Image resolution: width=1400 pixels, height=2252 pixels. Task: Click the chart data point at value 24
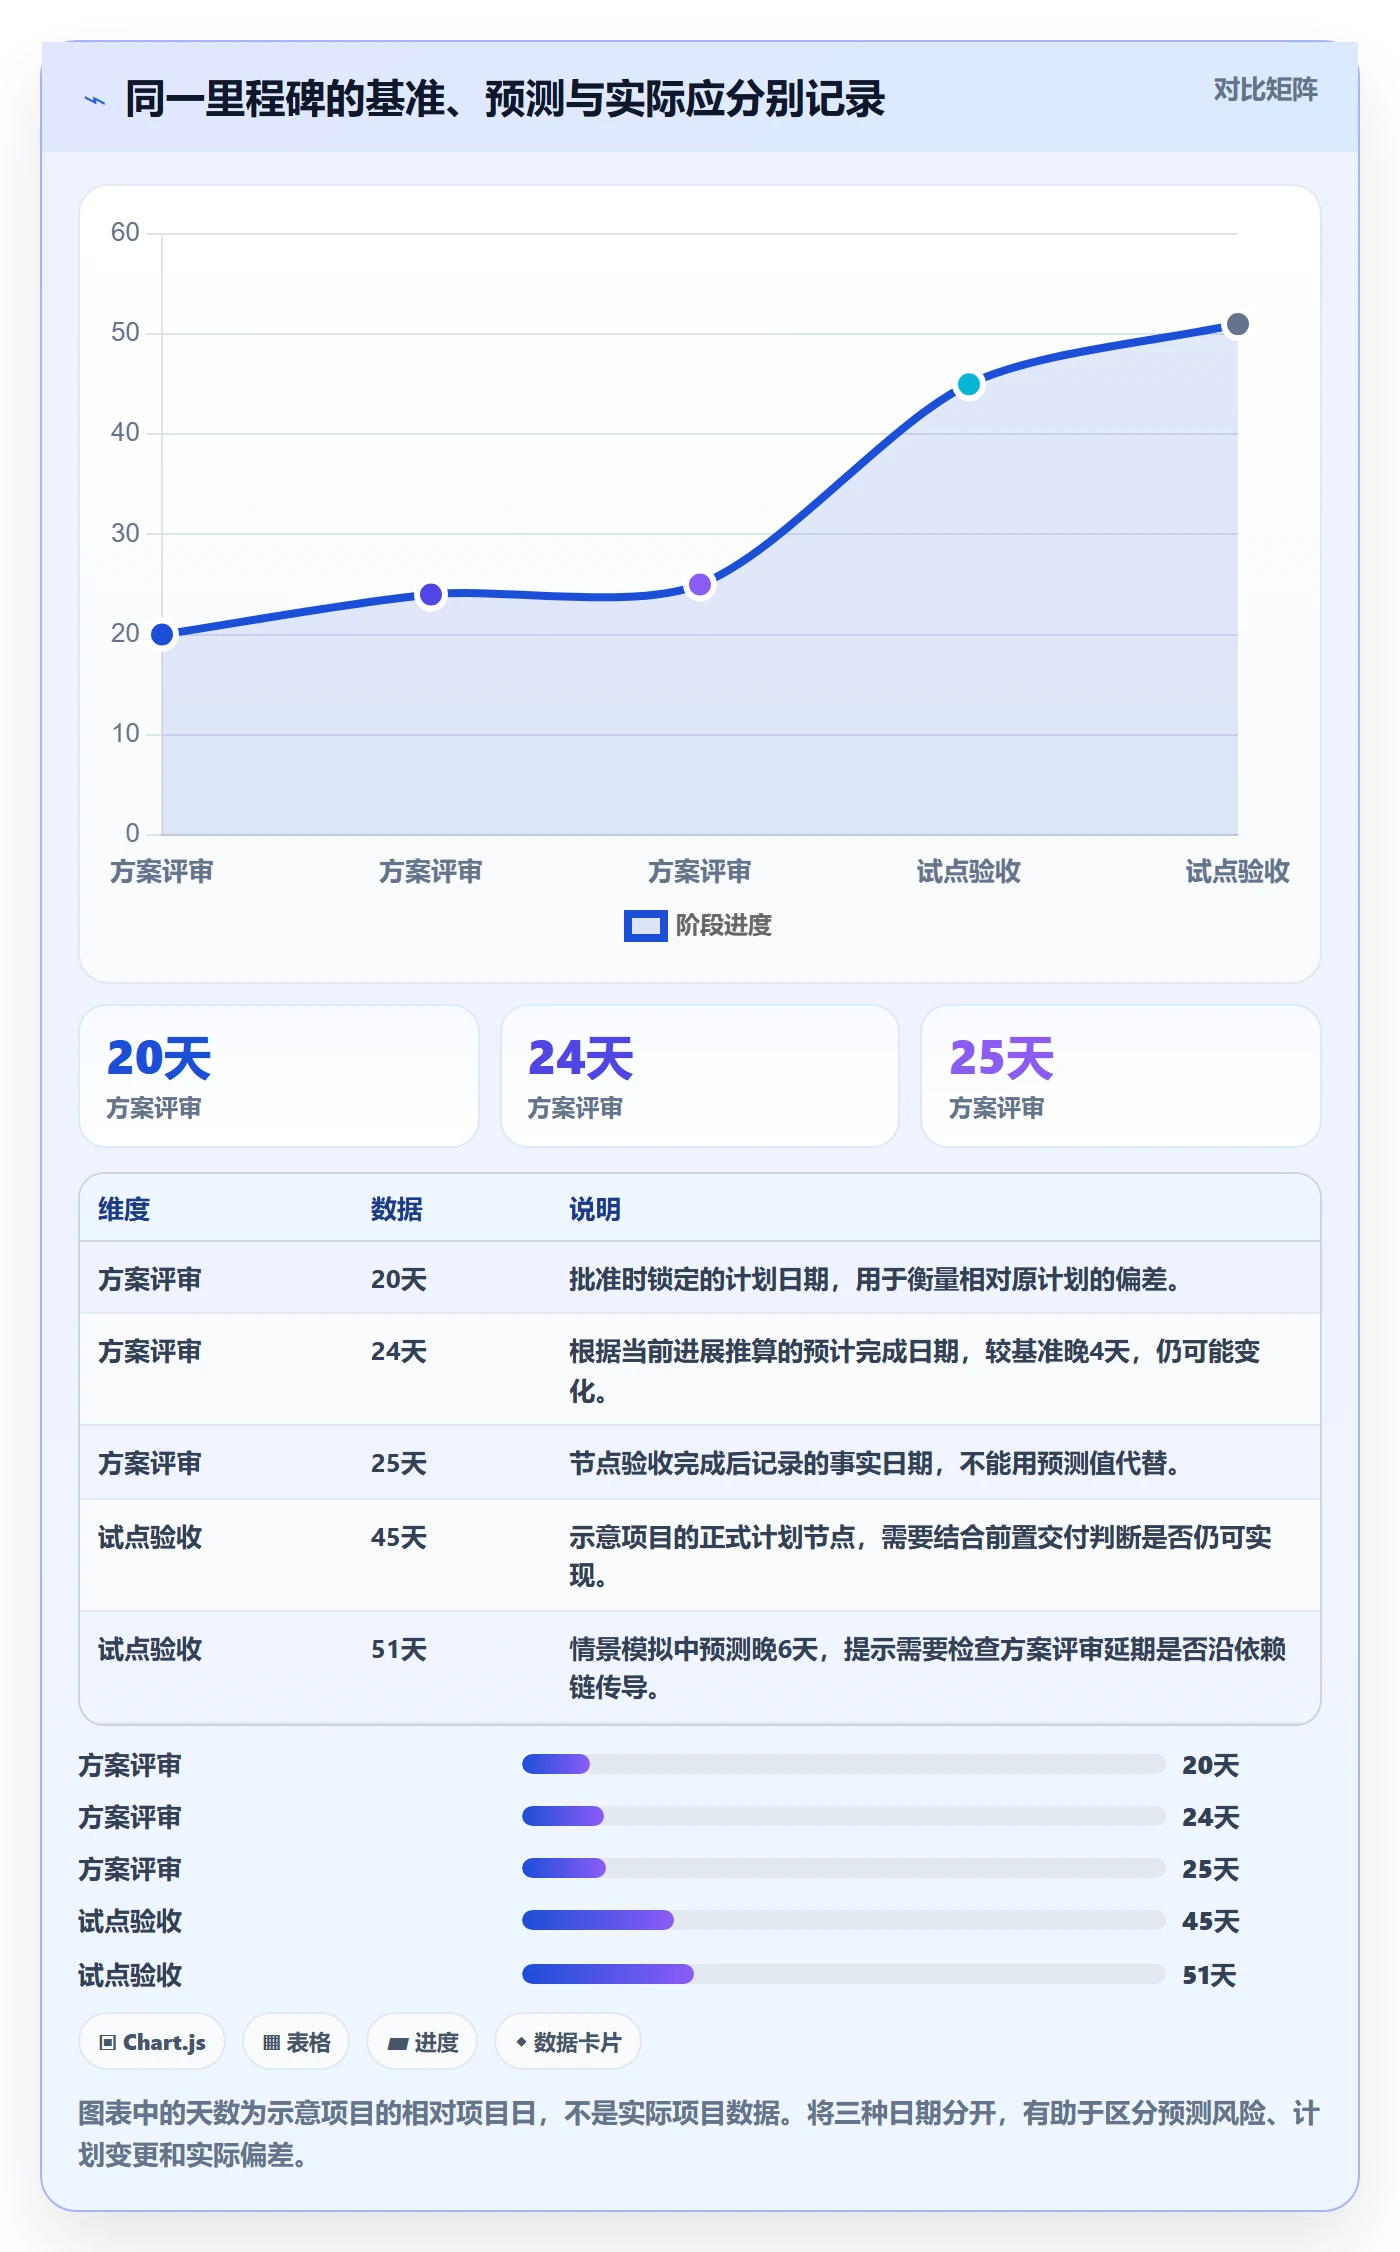(431, 594)
